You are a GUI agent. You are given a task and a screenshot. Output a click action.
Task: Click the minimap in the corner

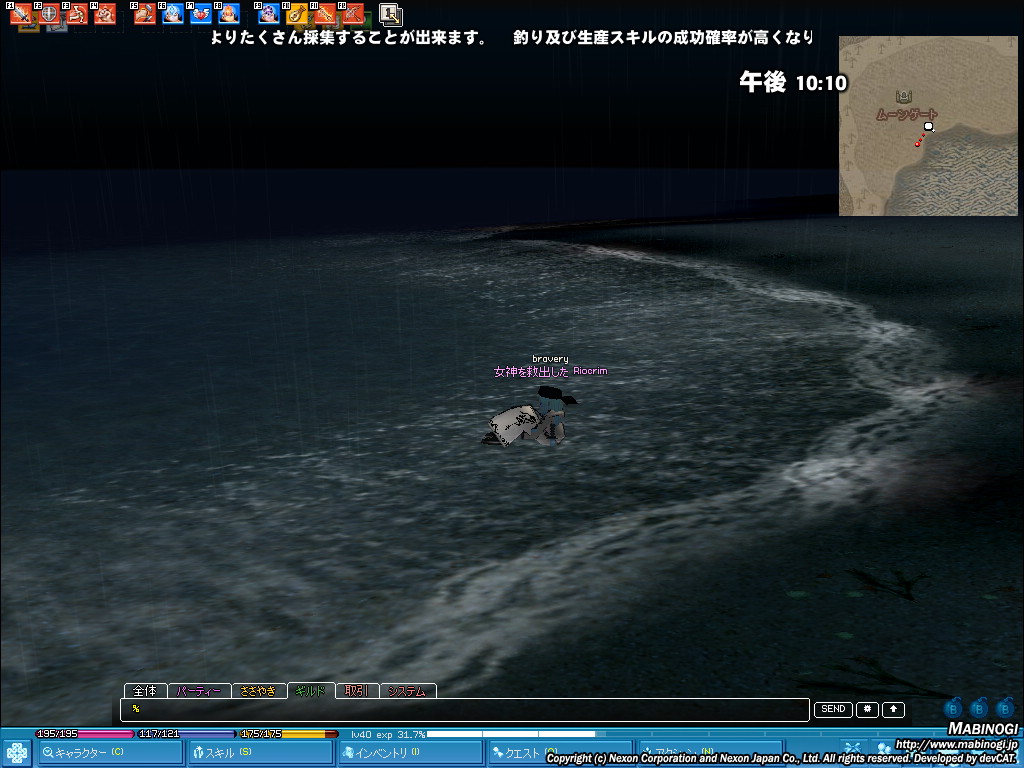point(928,126)
